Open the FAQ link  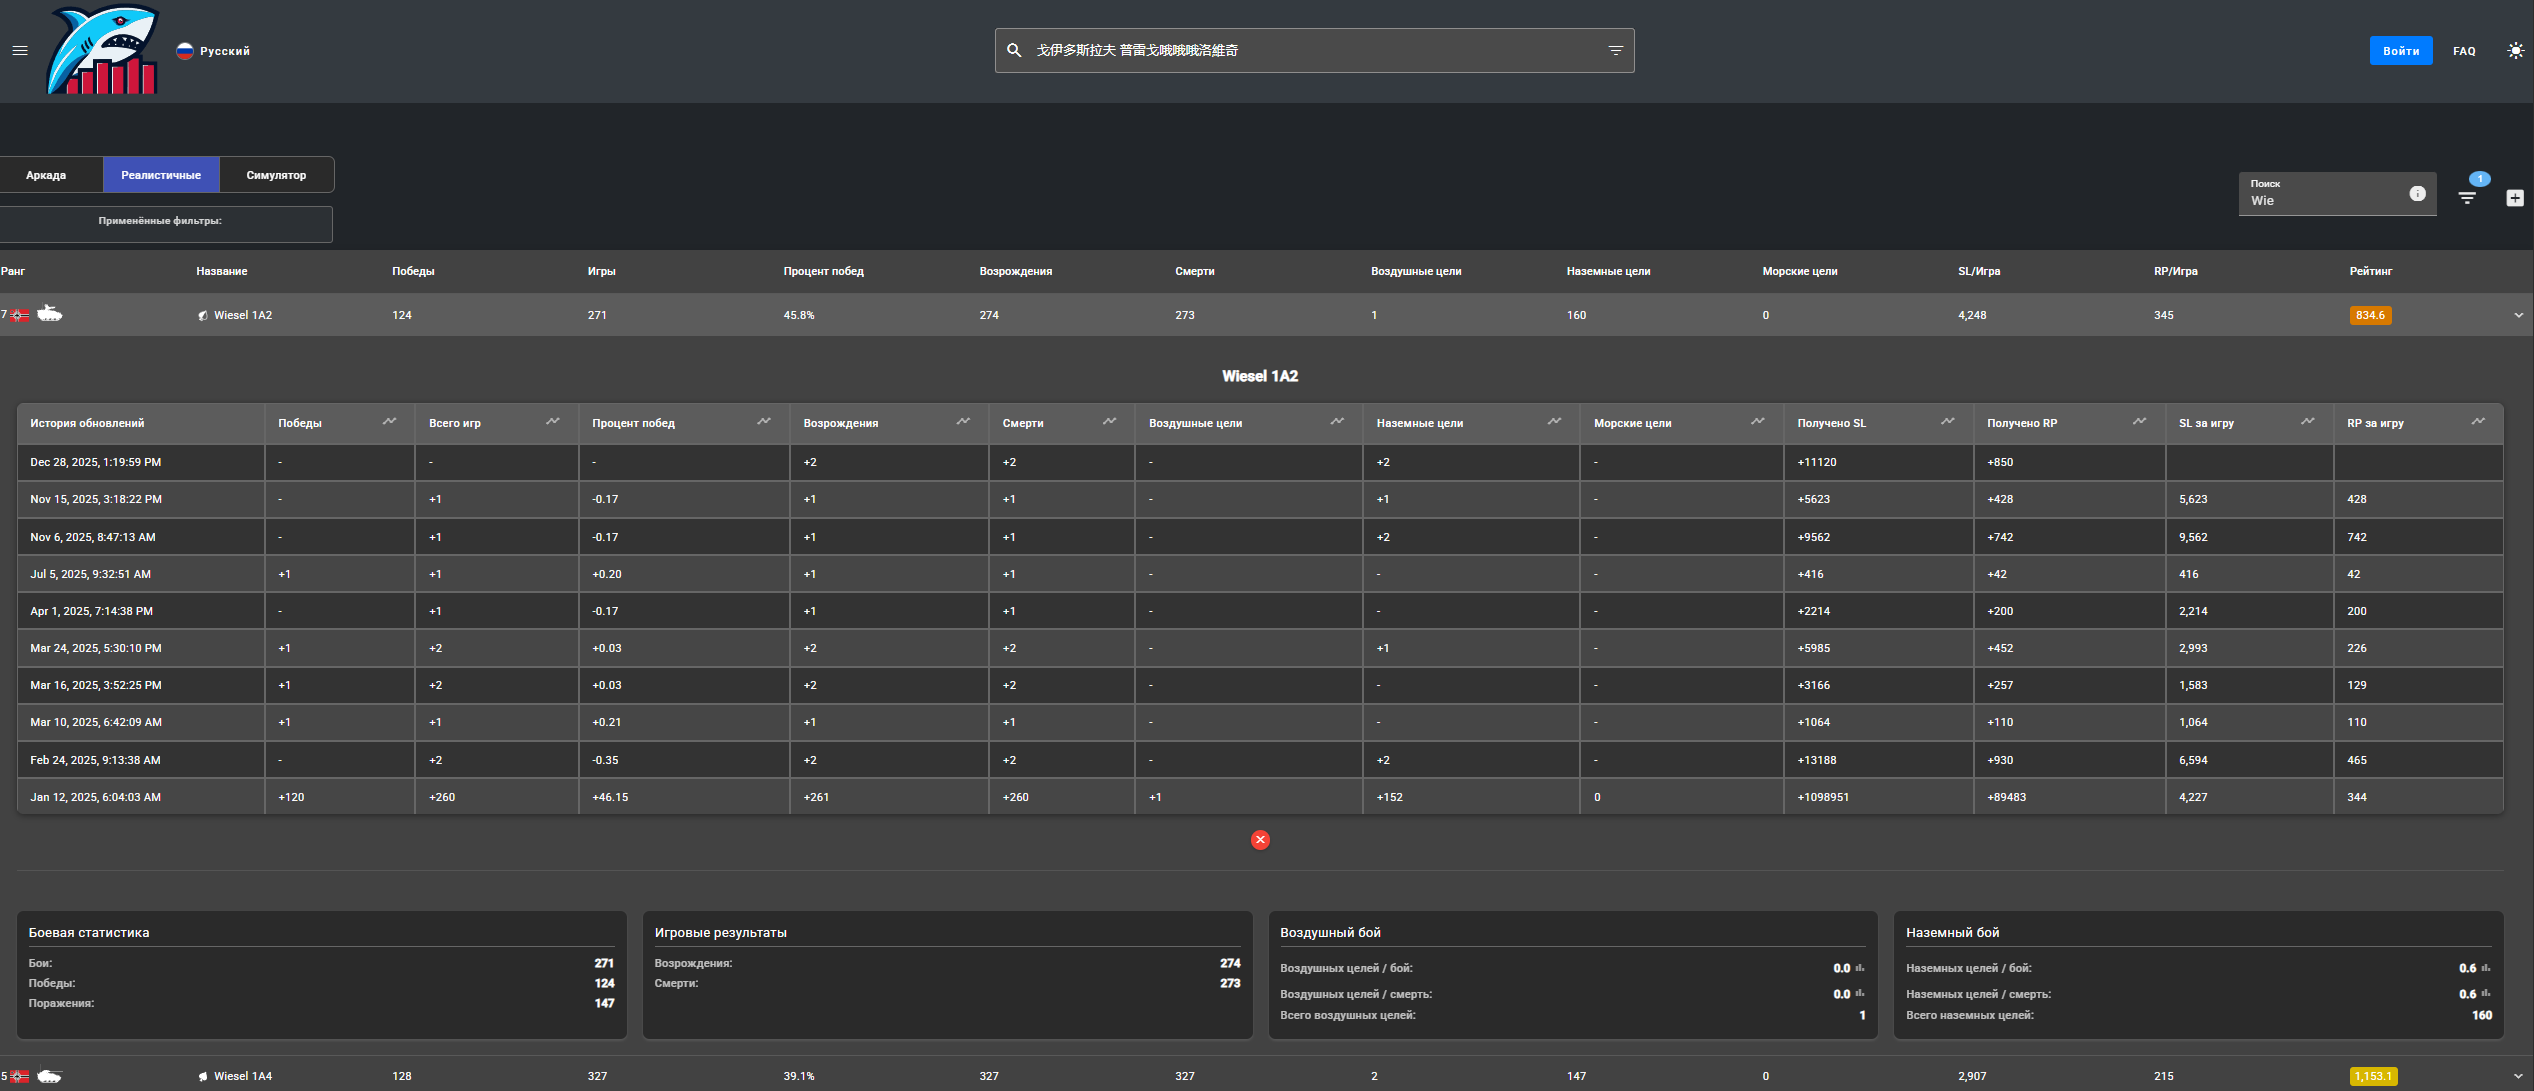[x=2464, y=51]
